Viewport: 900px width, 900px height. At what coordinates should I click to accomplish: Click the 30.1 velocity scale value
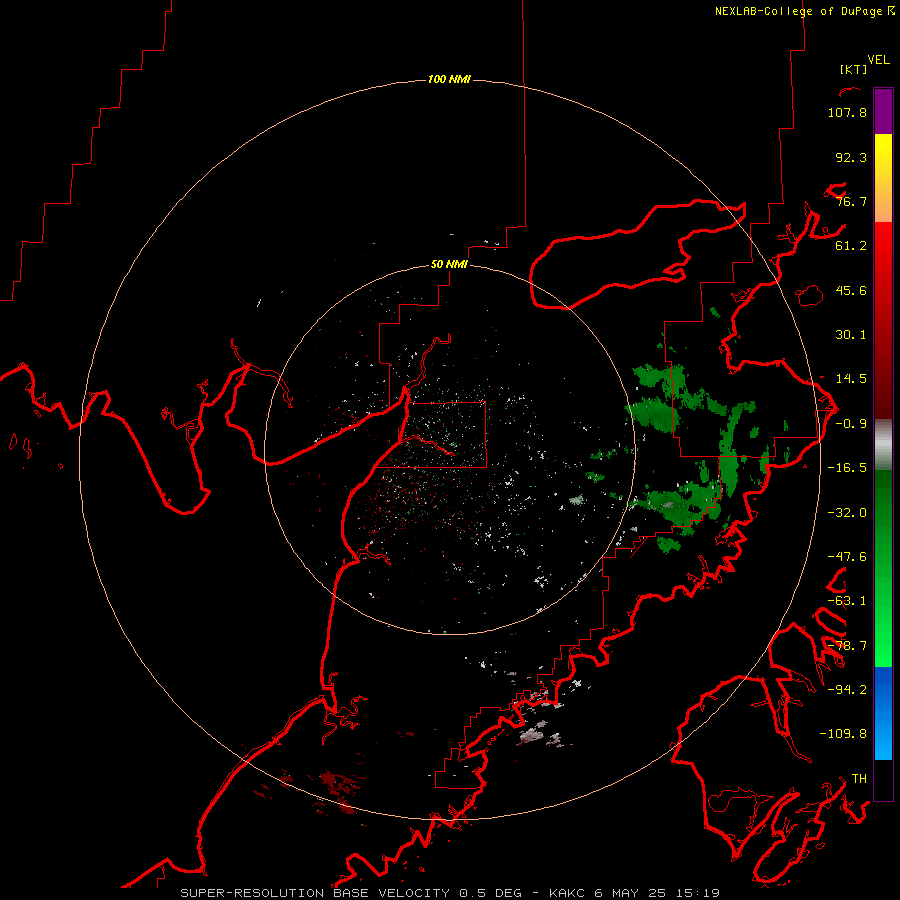coord(851,335)
